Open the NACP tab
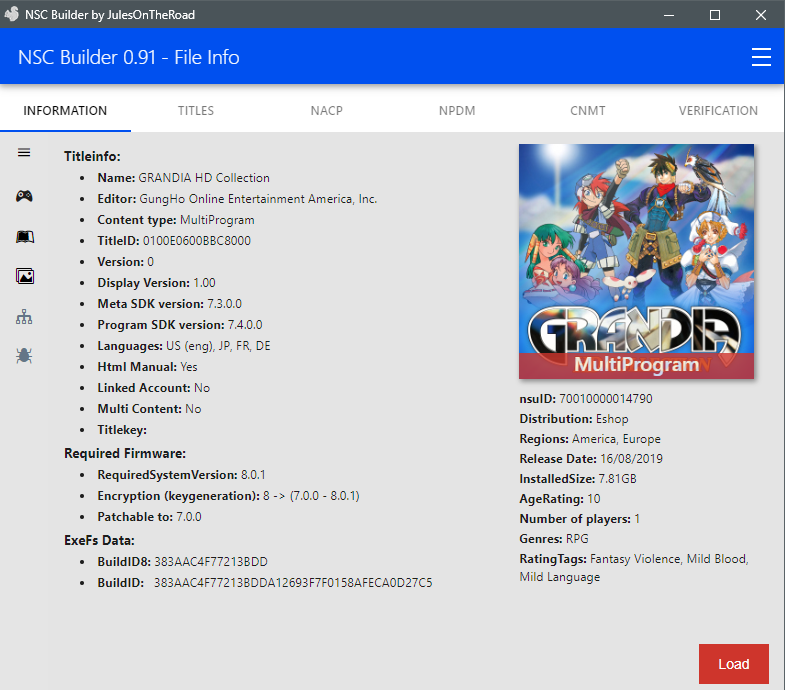The image size is (785, 690). click(326, 111)
